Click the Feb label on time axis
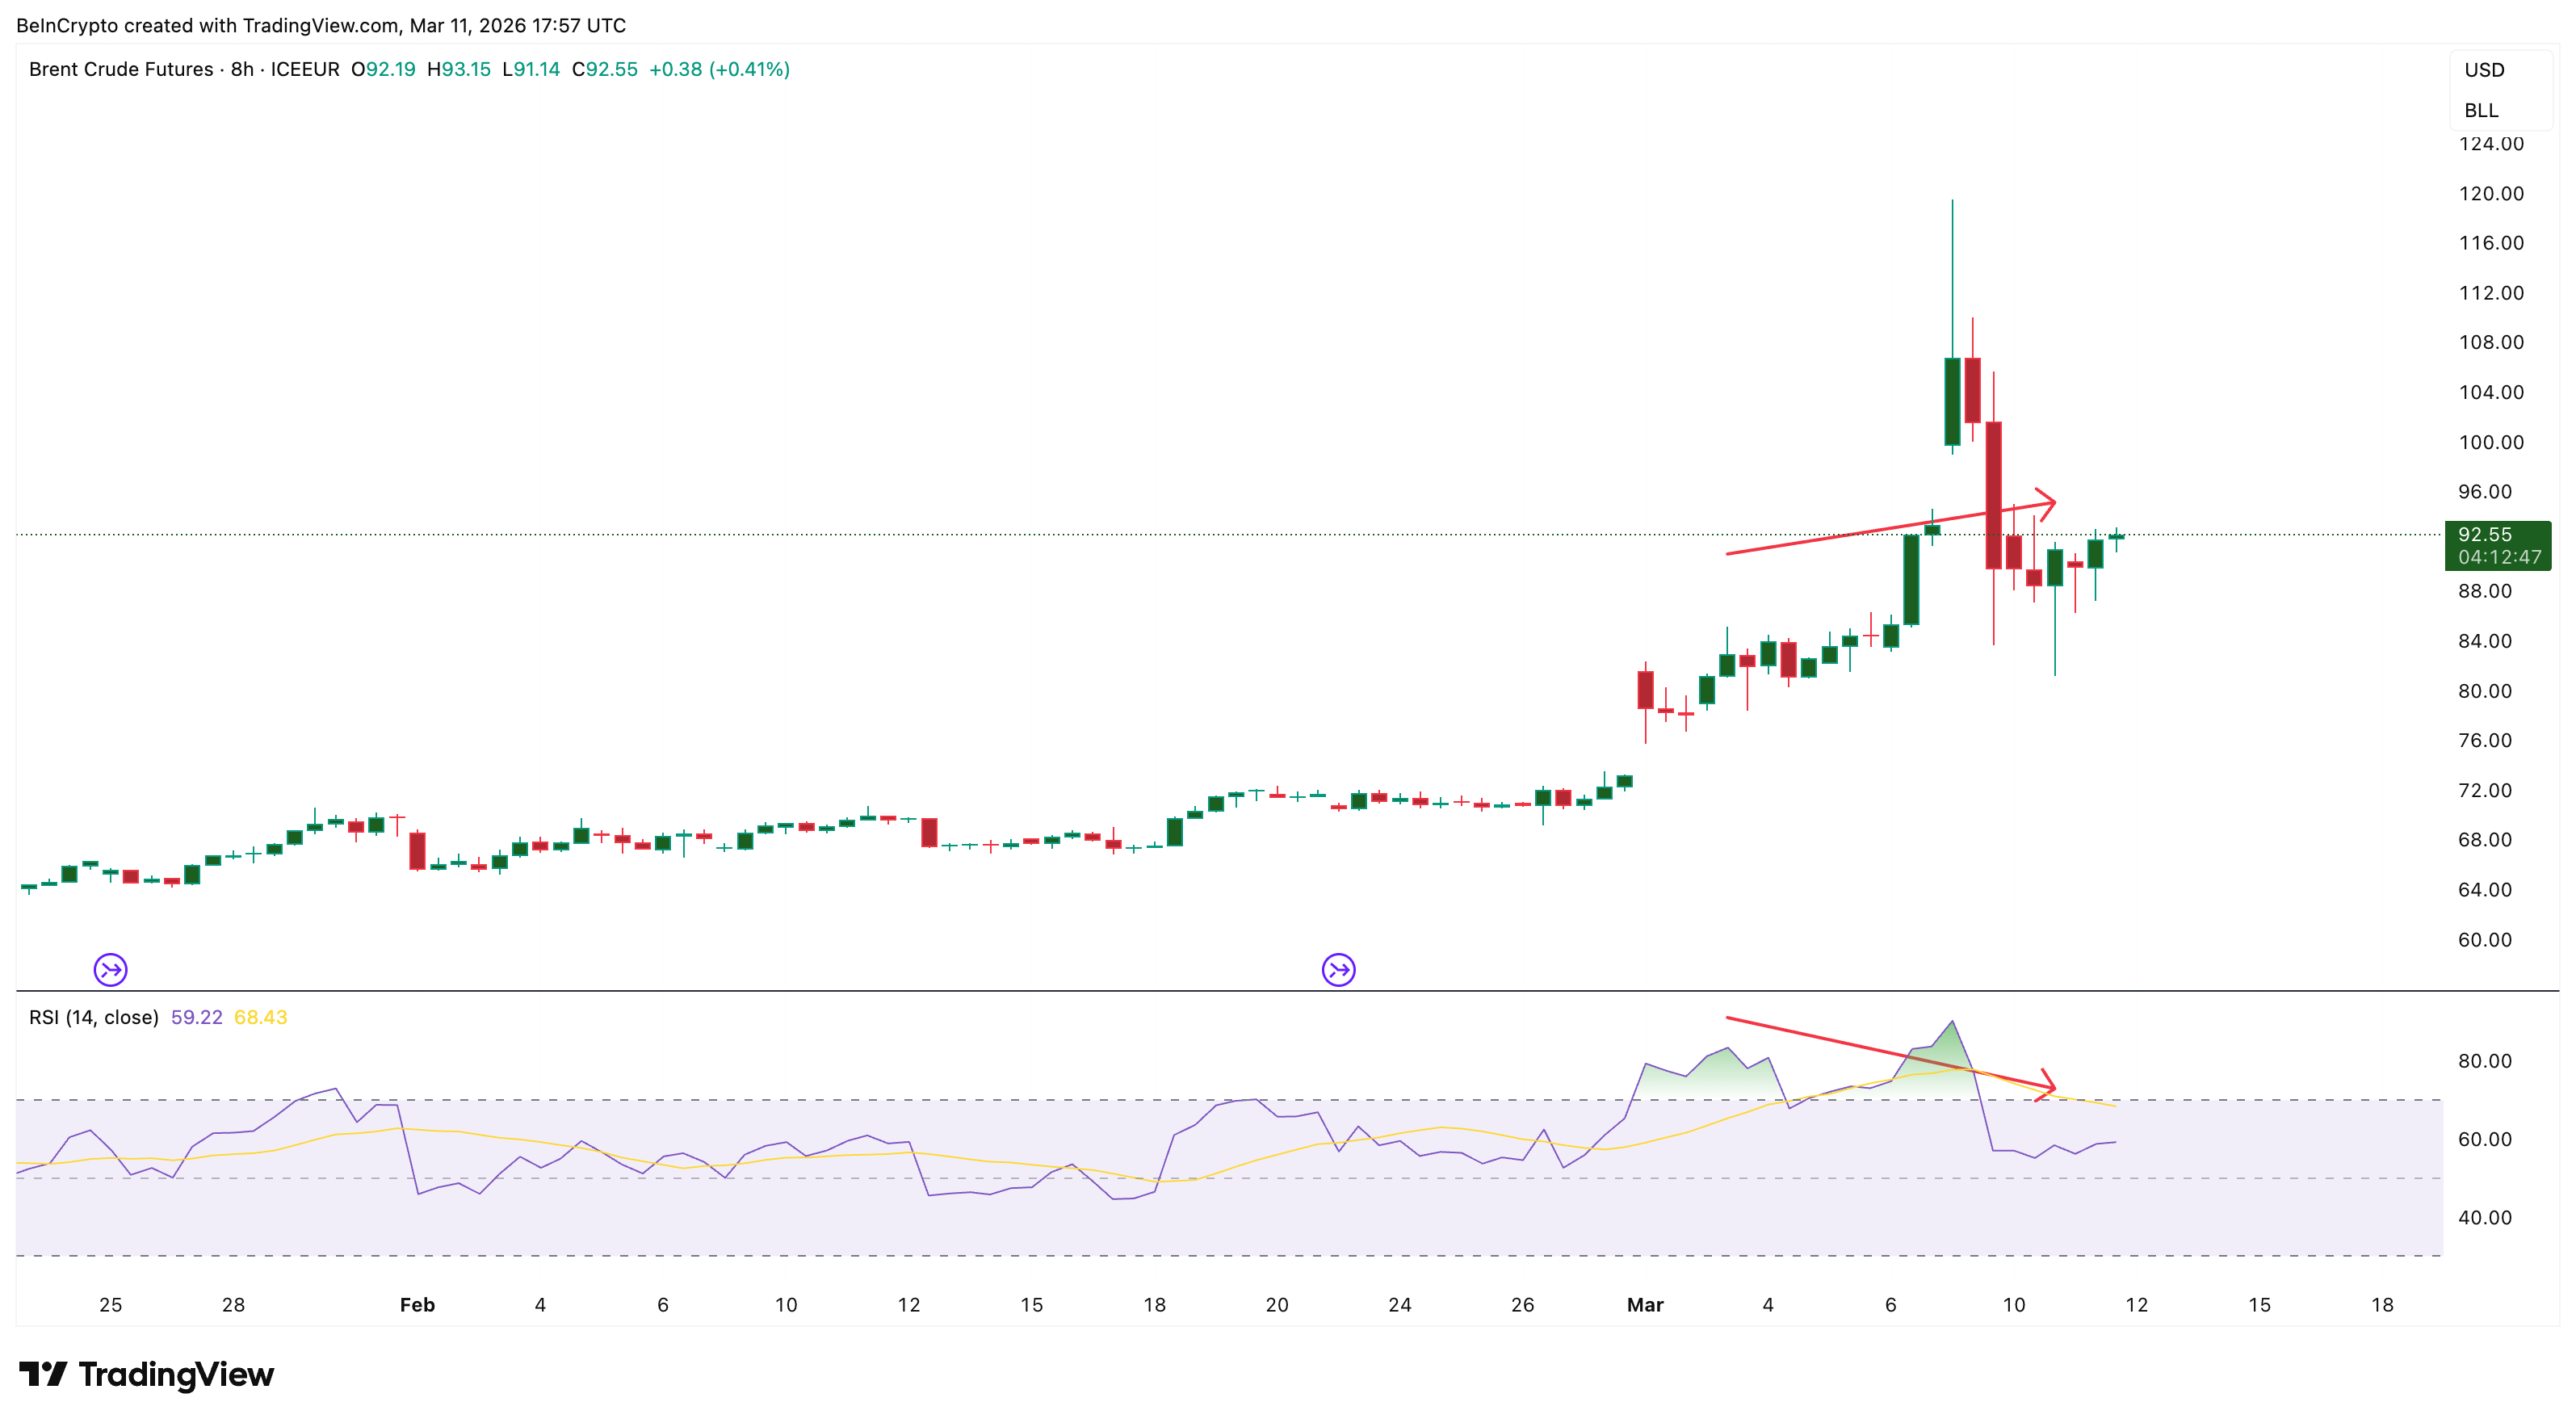2576x1423 pixels. tap(417, 1304)
